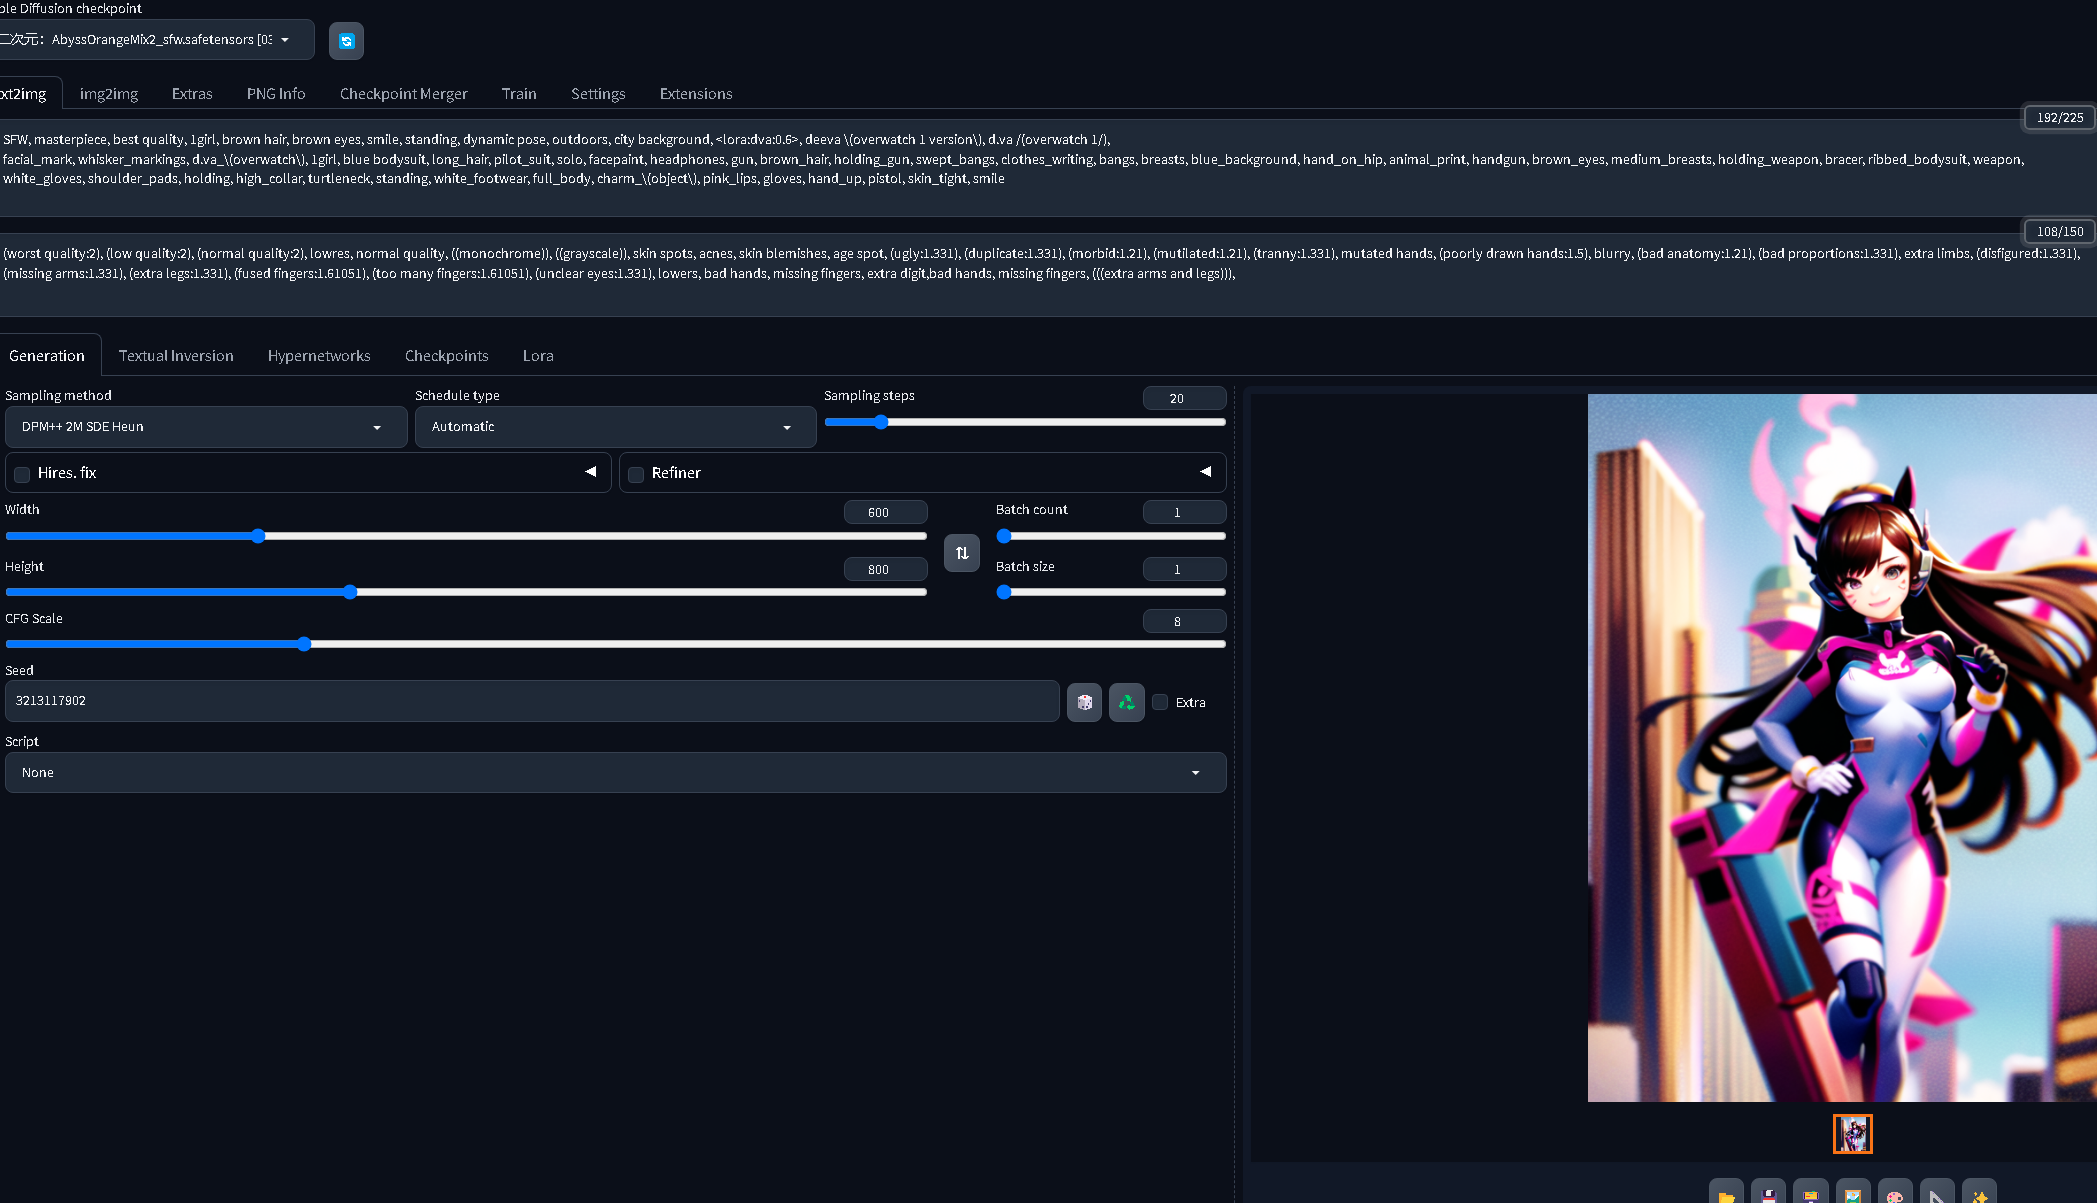This screenshot has height=1203, width=2097.
Task: Open the Stable Diffusion checkpoint dropdown
Action: 155,40
